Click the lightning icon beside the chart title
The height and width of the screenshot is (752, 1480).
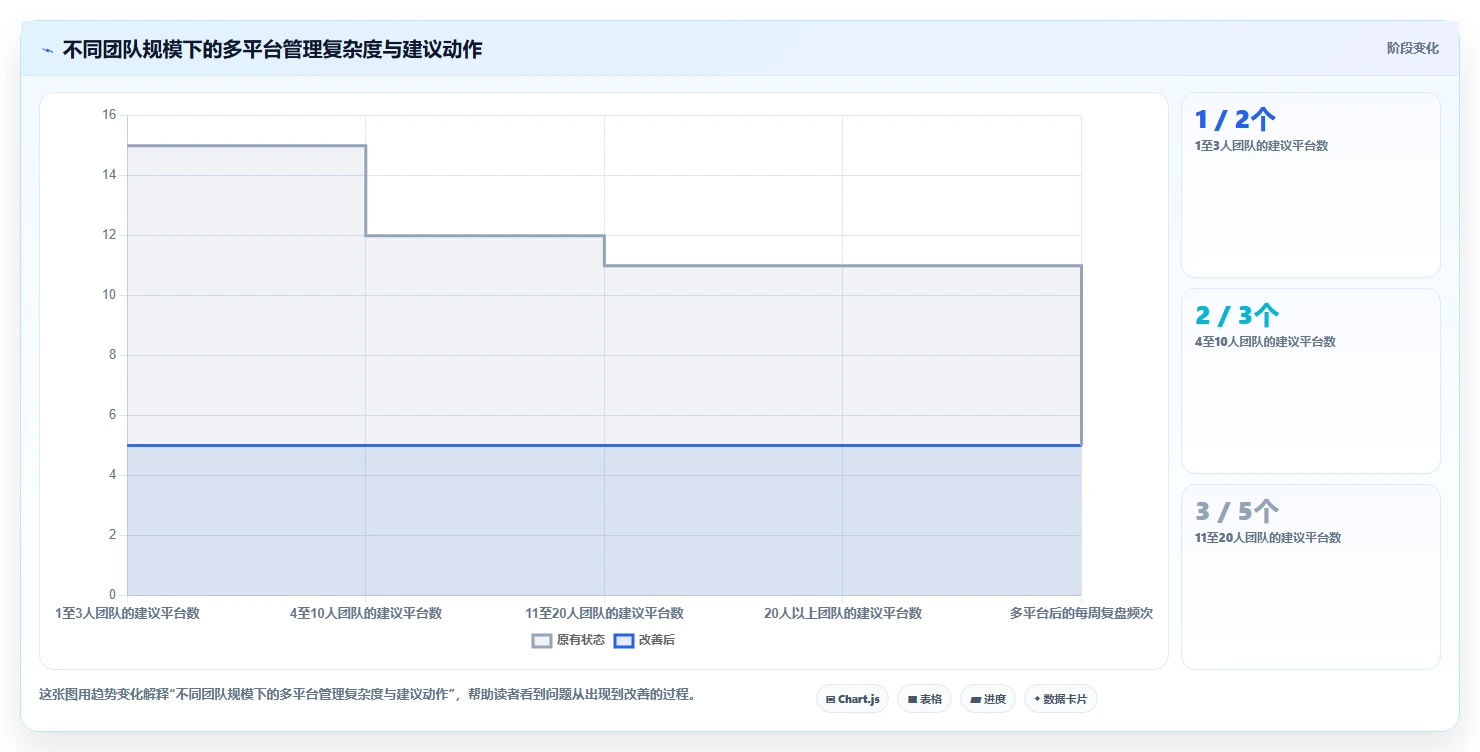[47, 50]
